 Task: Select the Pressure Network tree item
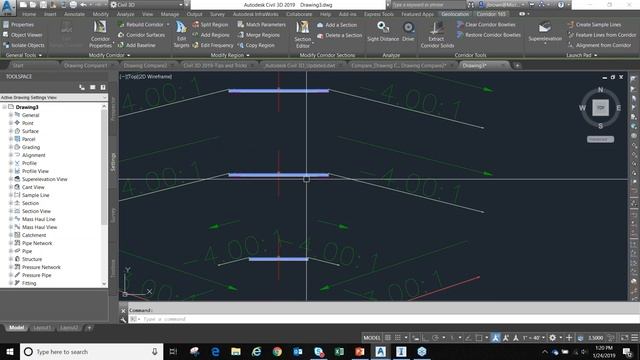(x=41, y=267)
